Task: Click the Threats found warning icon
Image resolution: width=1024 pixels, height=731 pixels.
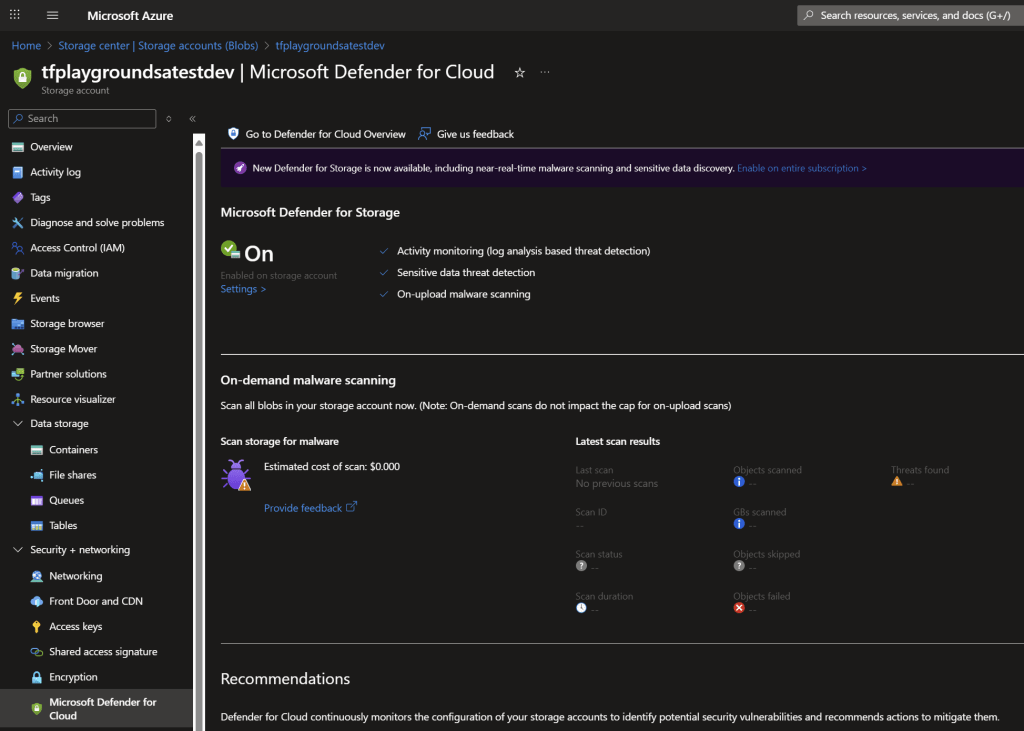Action: point(897,482)
